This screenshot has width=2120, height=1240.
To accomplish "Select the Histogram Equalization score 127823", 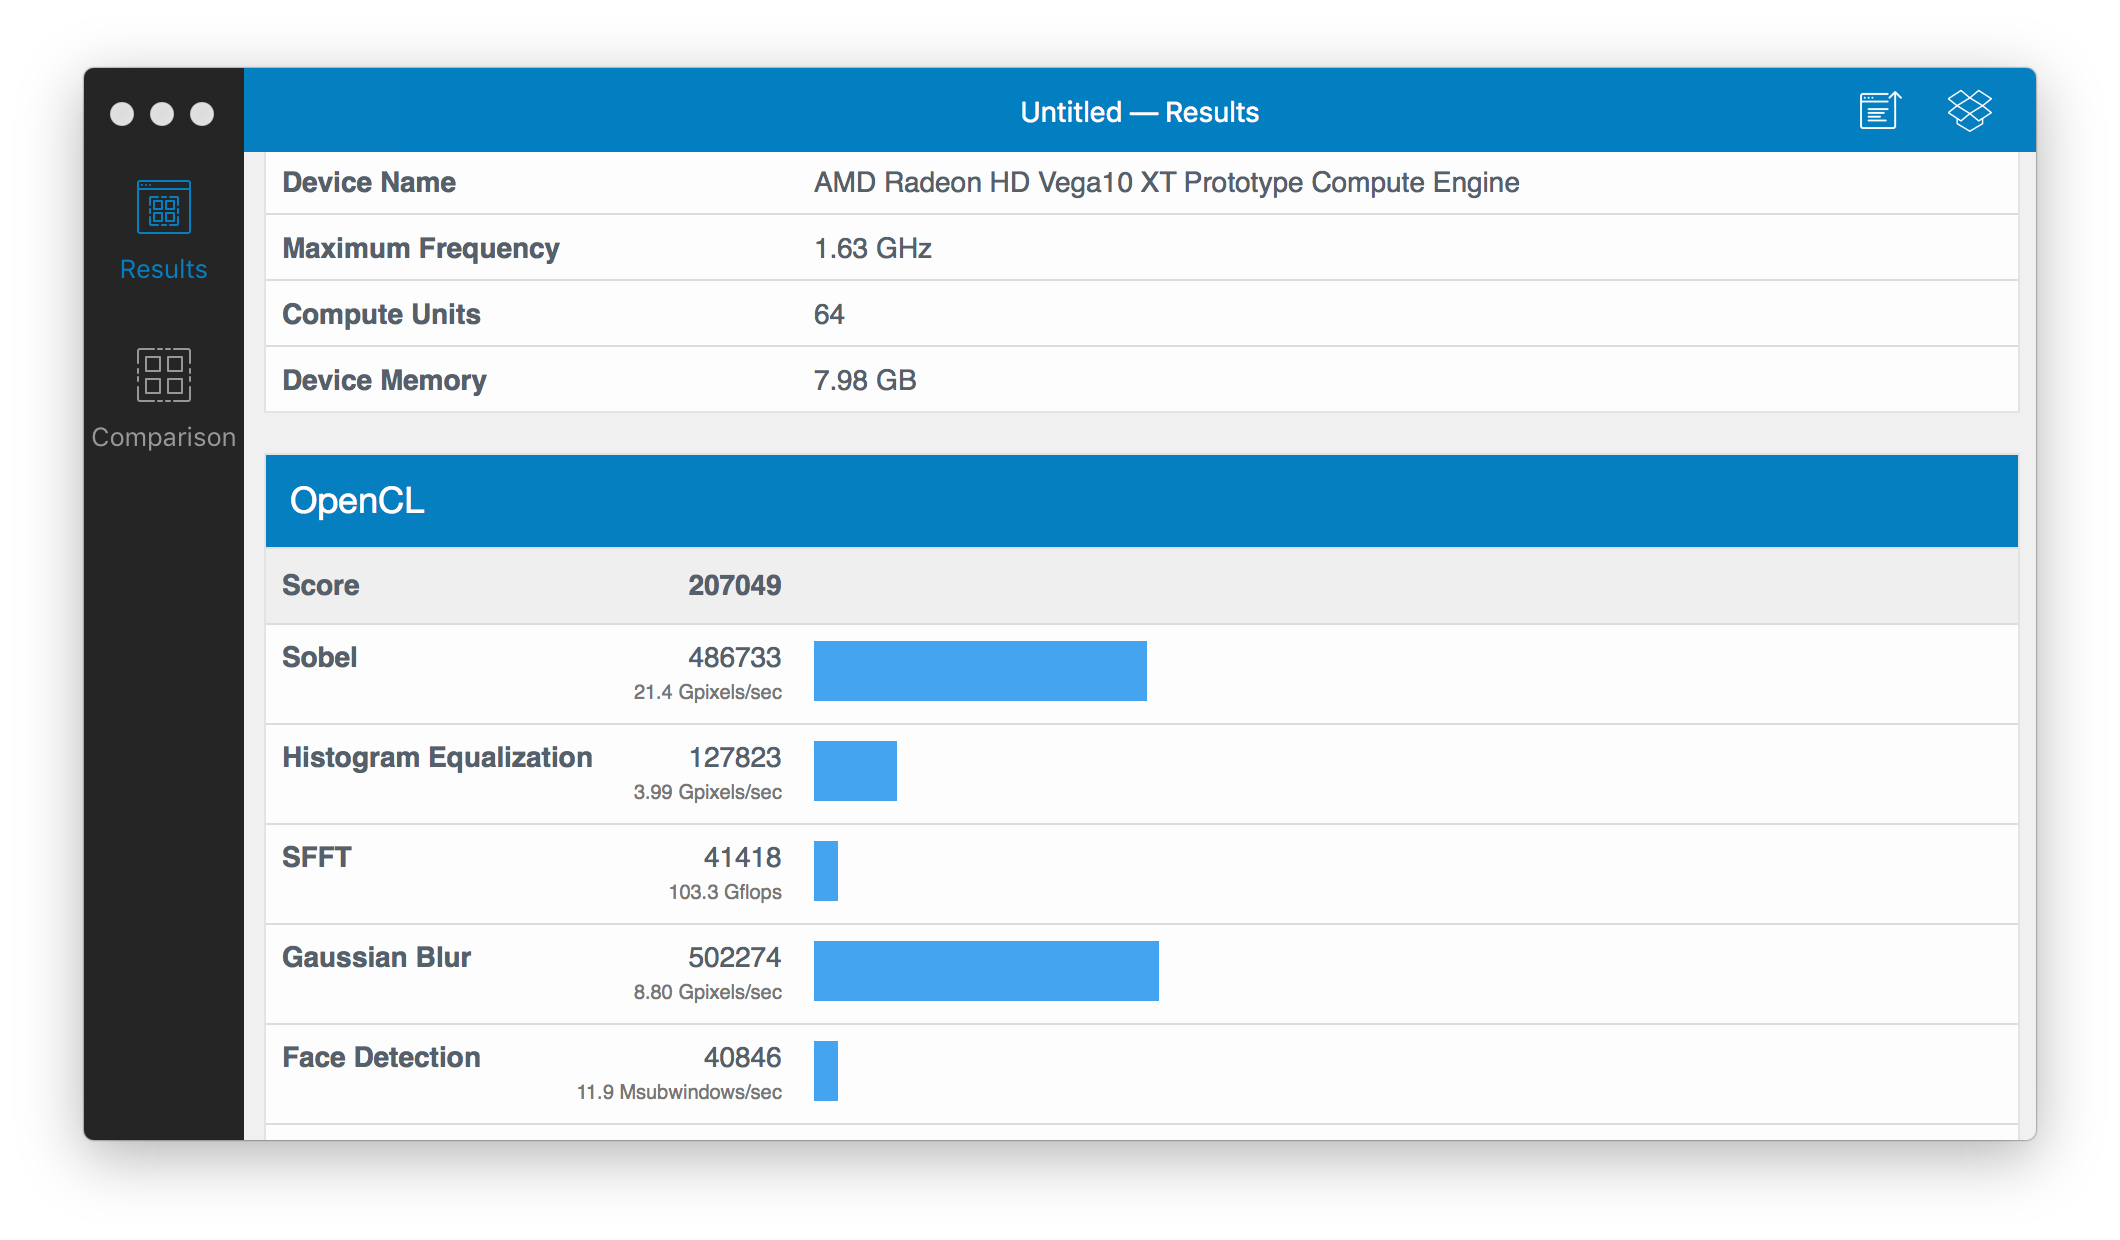I will click(x=735, y=757).
